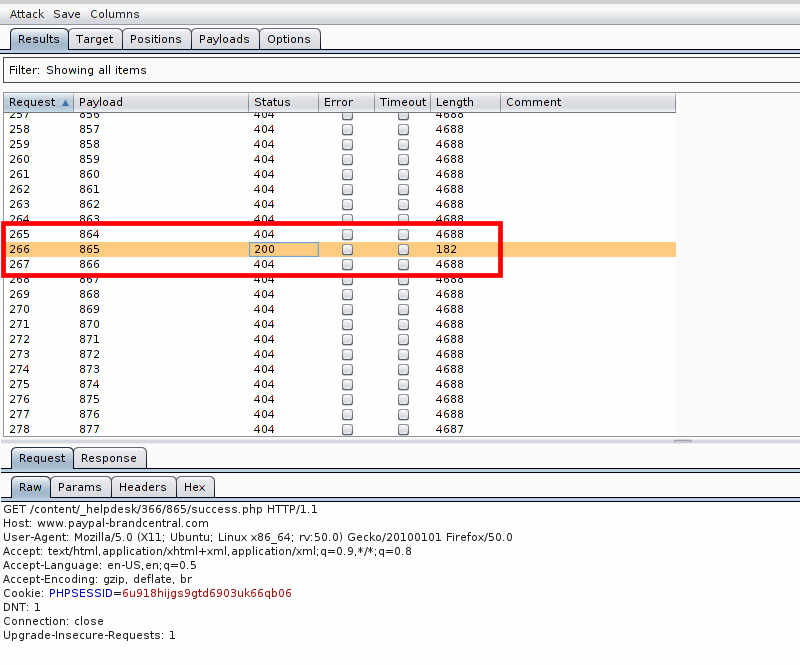Switch to the Positions tab

[156, 39]
